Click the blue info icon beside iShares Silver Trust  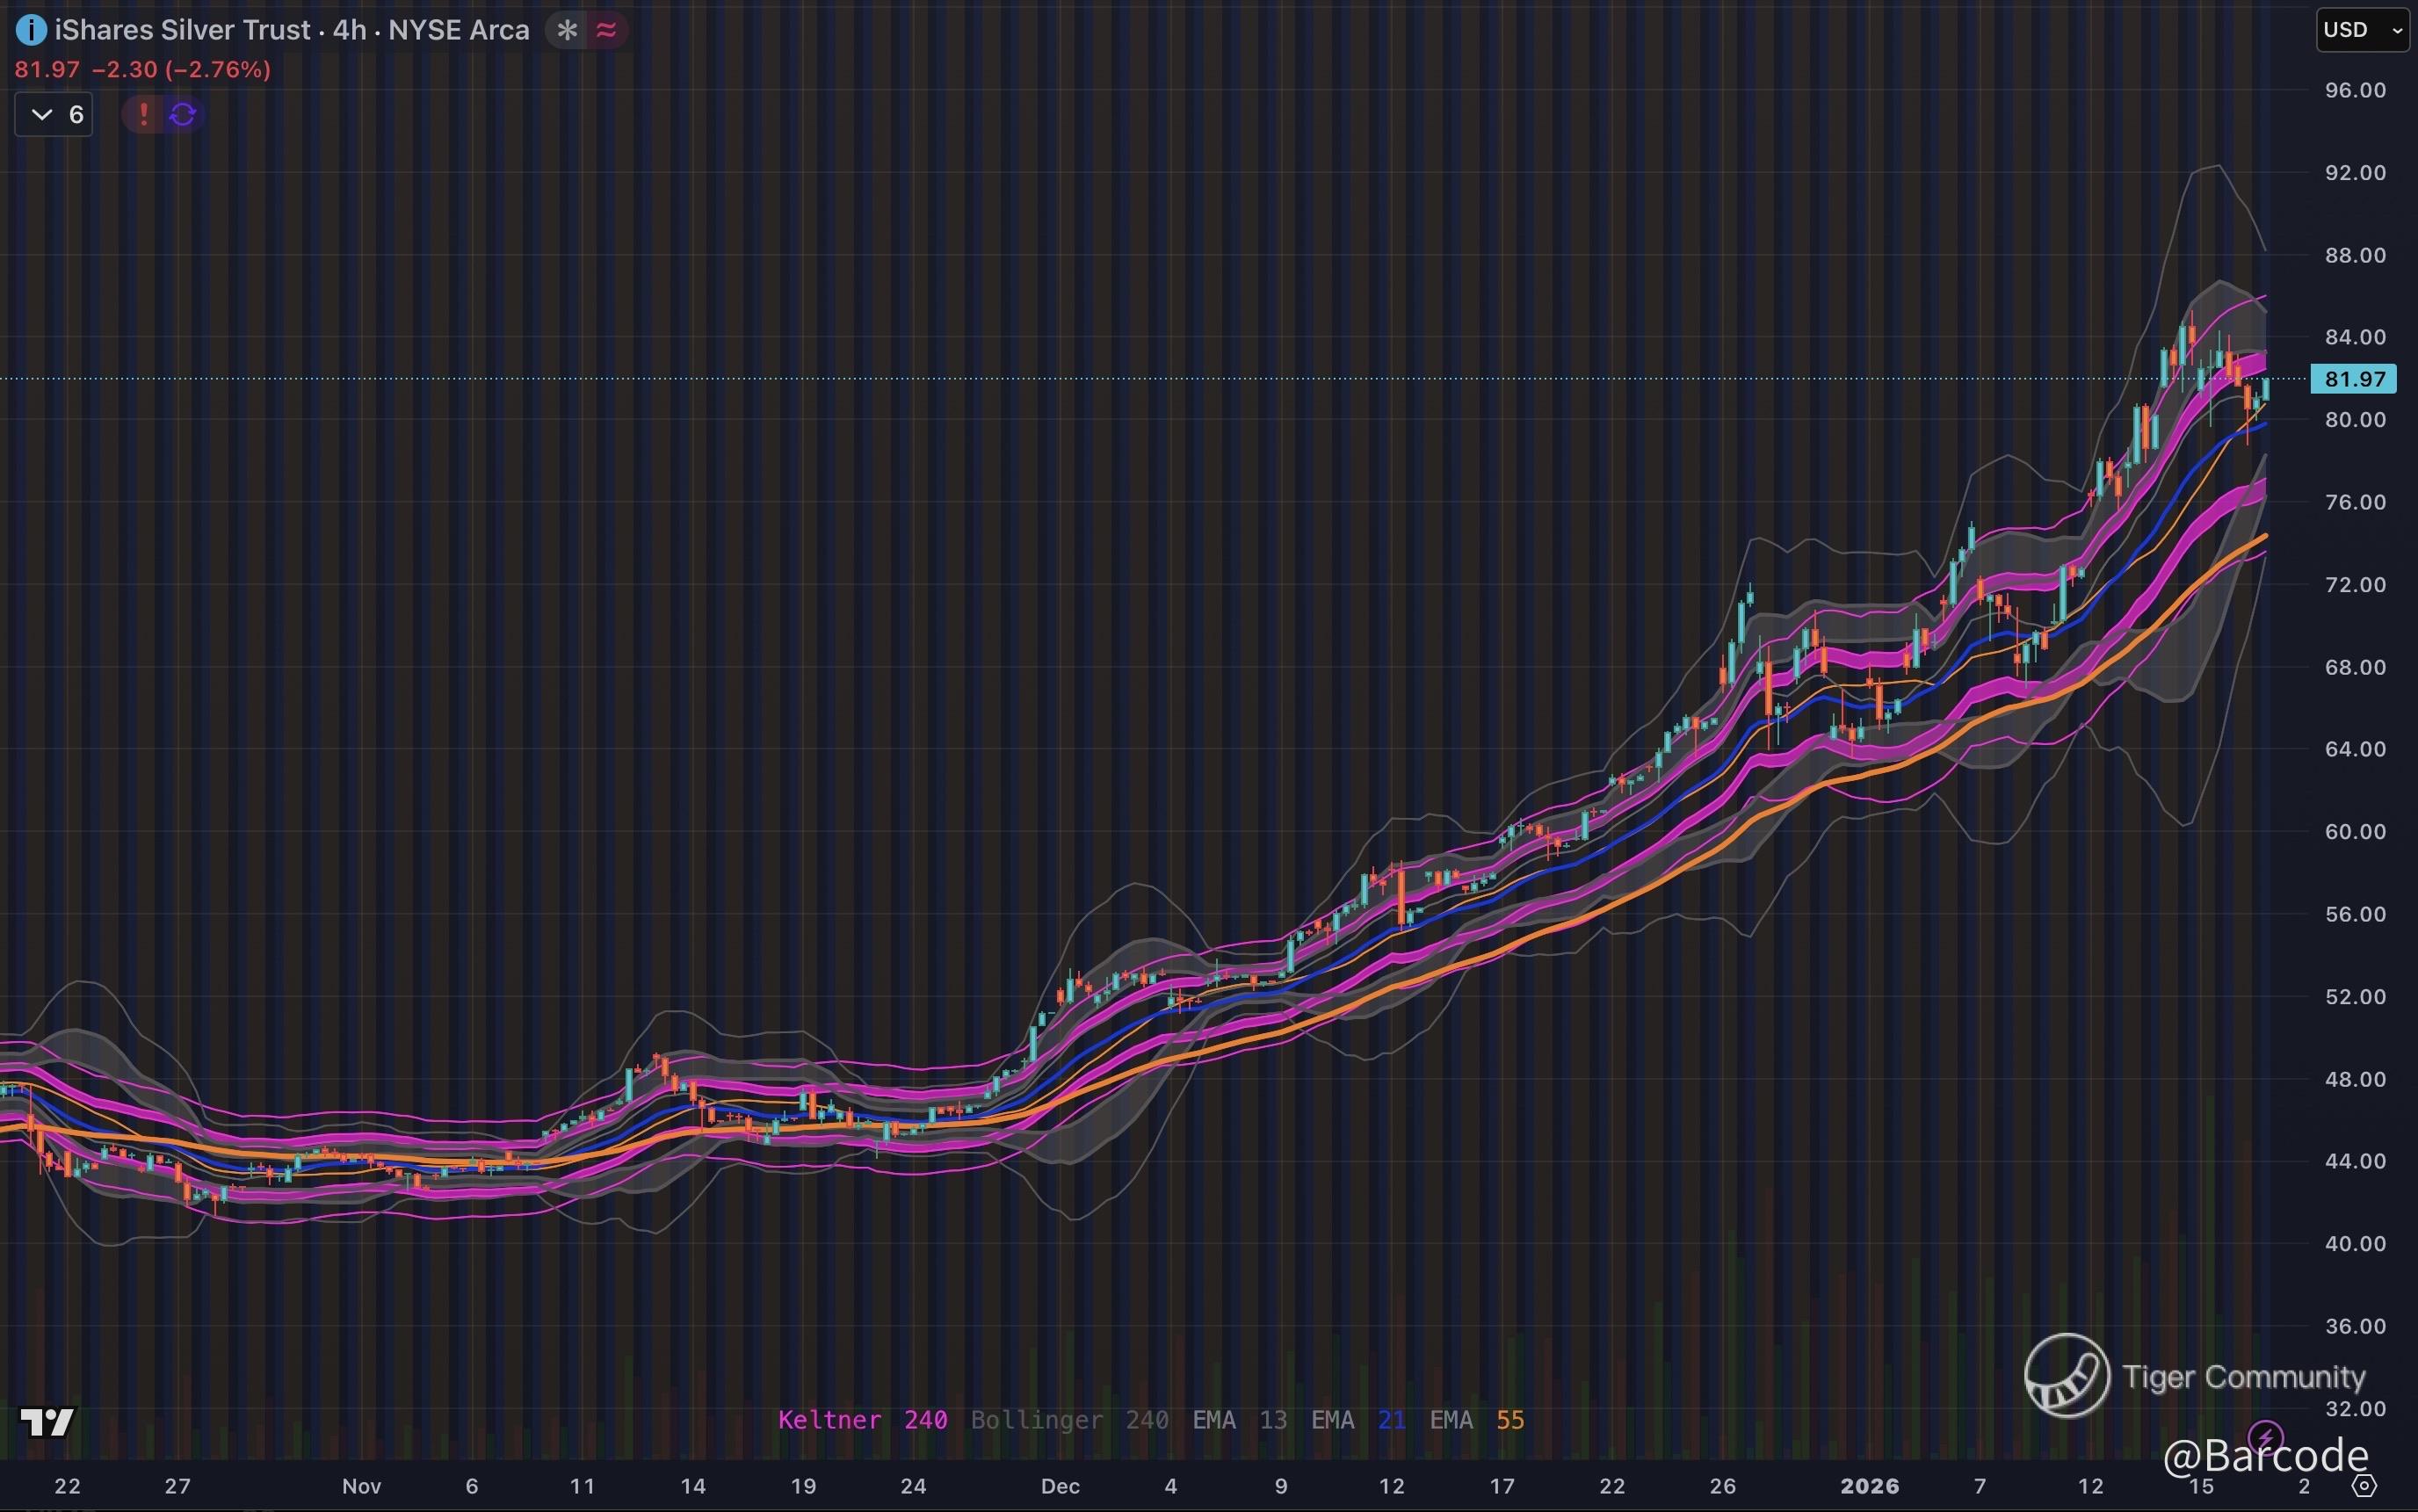click(x=31, y=31)
